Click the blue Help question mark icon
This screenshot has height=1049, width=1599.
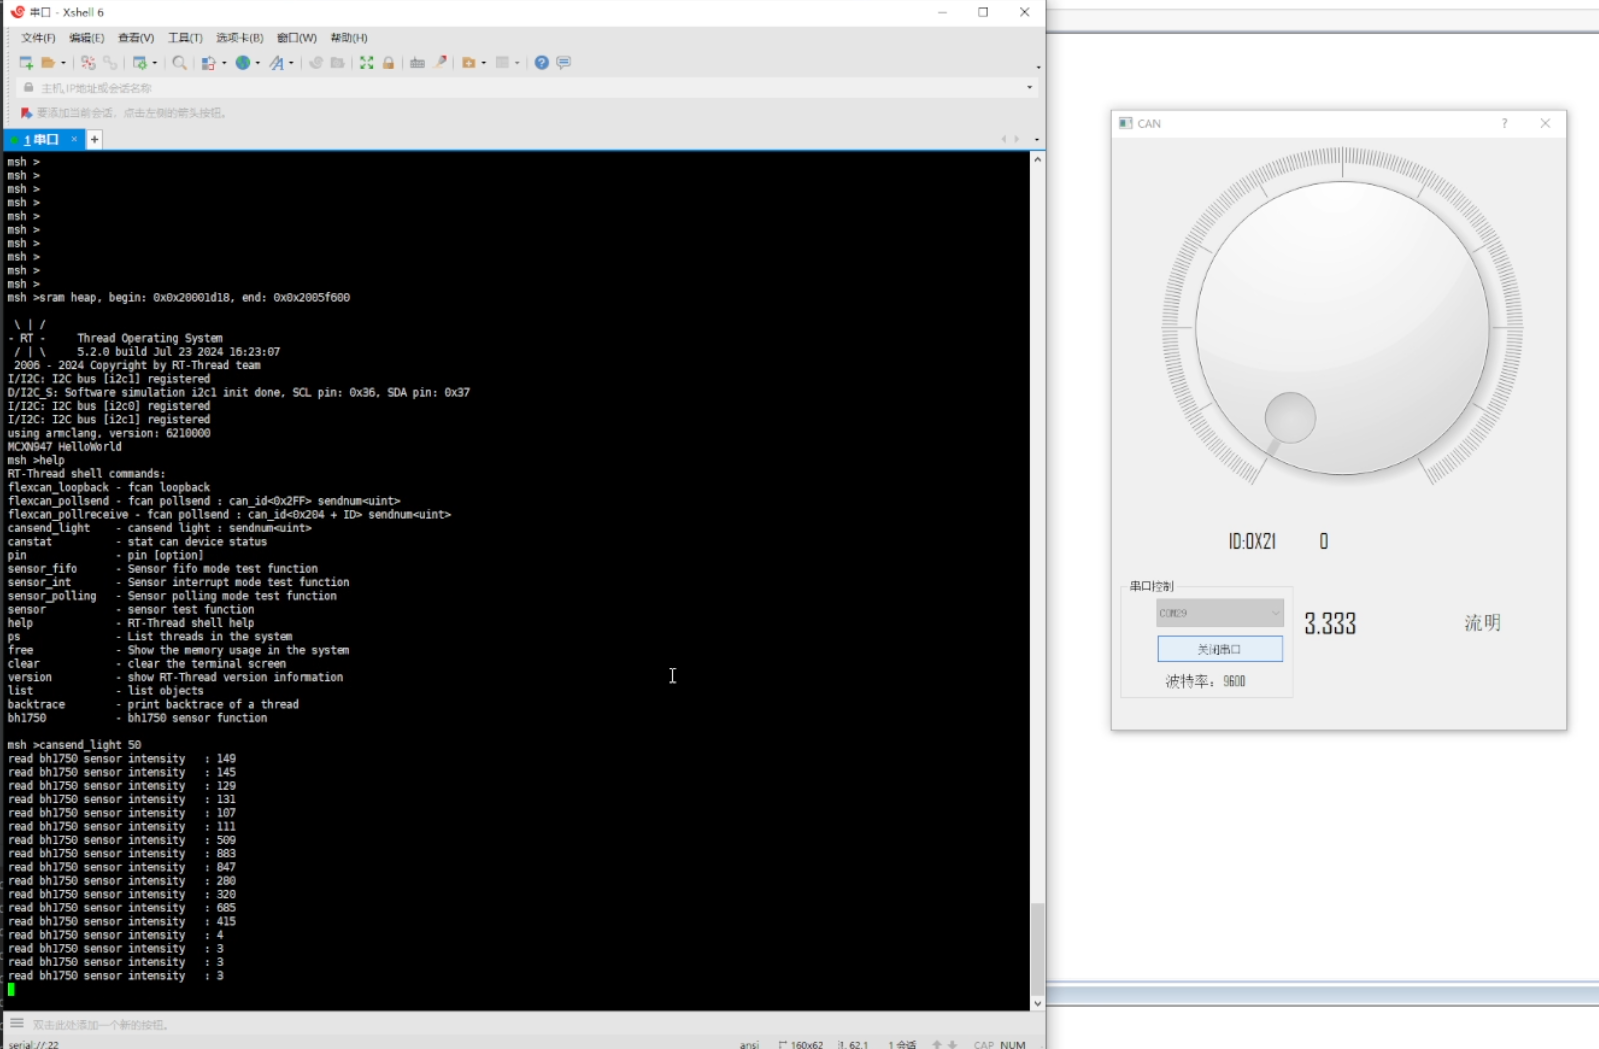pos(541,63)
